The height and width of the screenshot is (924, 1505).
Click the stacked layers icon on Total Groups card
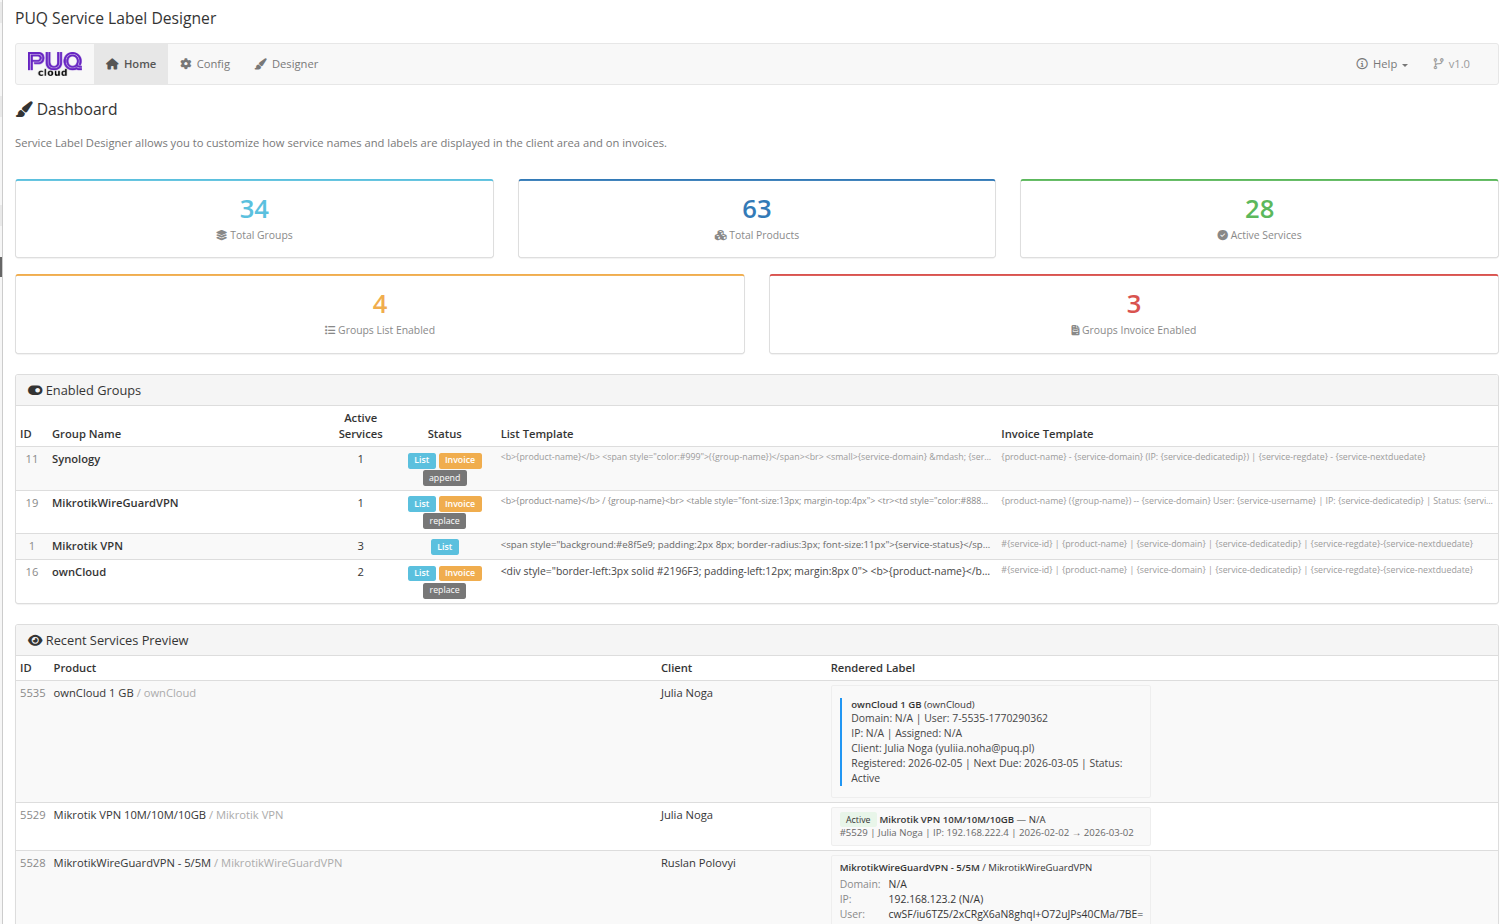[x=221, y=235]
